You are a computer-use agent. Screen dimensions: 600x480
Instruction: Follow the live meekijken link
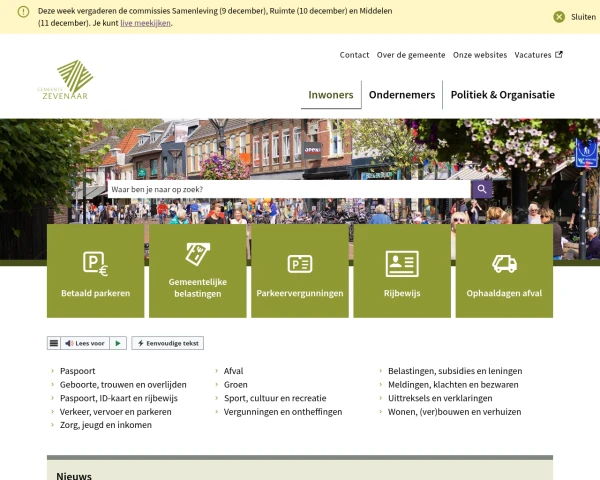coord(145,23)
